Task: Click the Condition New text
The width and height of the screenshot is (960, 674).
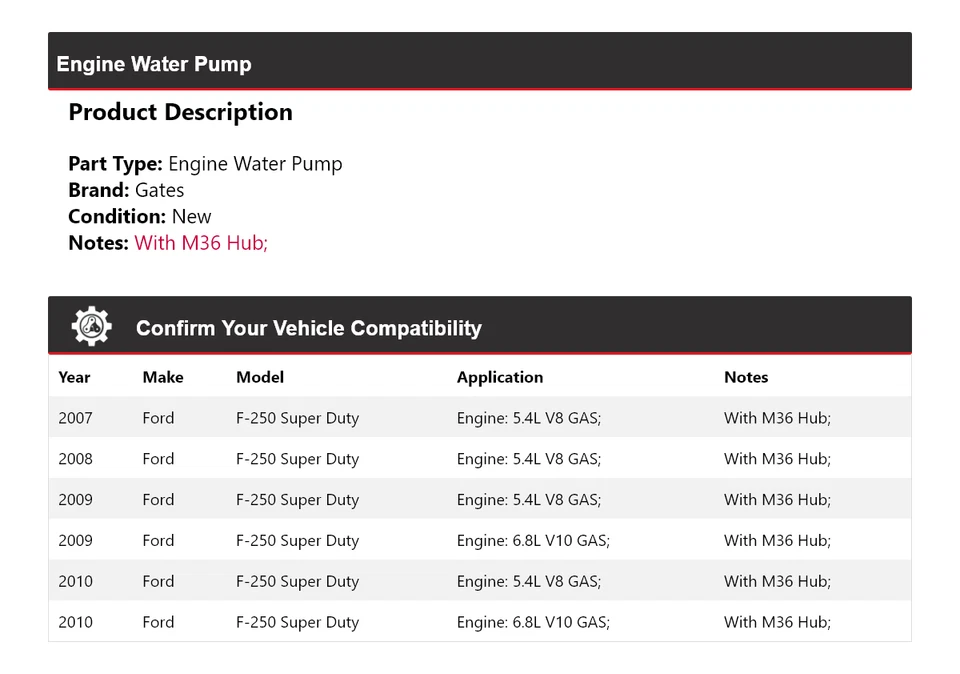Action: [140, 216]
